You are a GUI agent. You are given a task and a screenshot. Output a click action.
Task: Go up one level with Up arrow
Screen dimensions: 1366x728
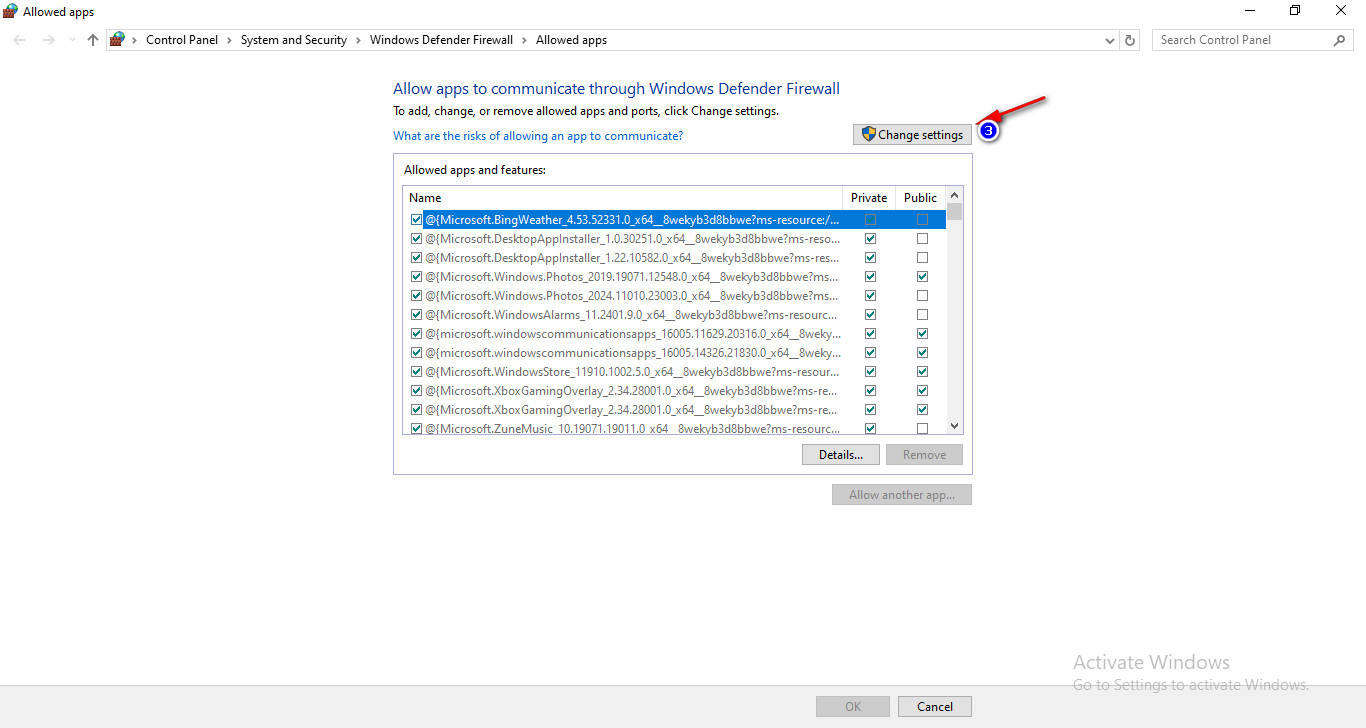pyautogui.click(x=93, y=40)
